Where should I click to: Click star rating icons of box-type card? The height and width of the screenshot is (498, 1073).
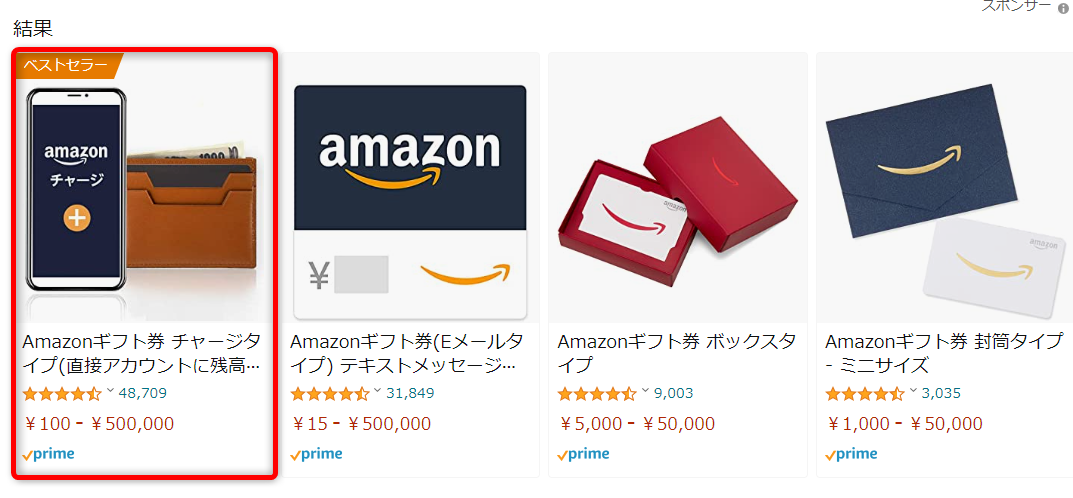pos(596,394)
